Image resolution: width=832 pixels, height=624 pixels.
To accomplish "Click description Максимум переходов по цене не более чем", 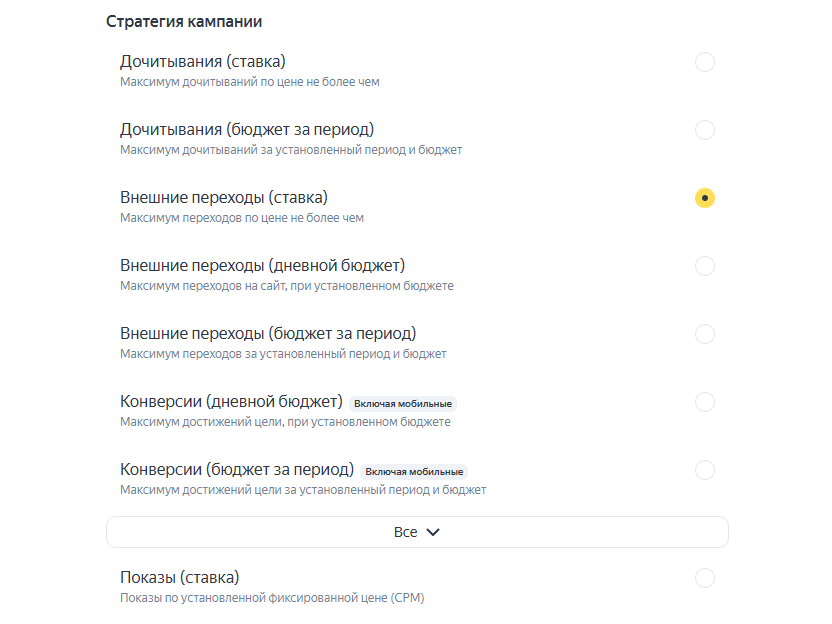I will [x=242, y=218].
